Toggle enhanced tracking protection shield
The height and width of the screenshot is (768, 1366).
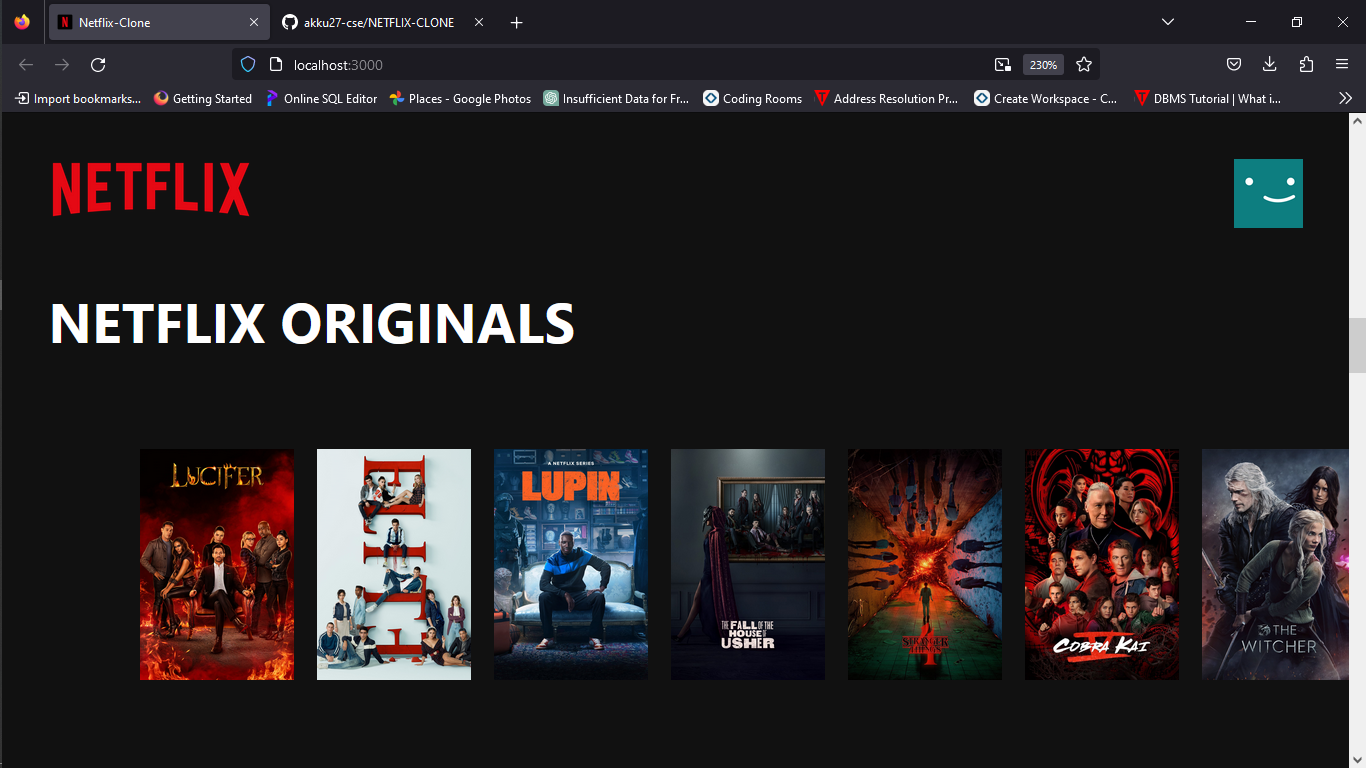(x=247, y=64)
